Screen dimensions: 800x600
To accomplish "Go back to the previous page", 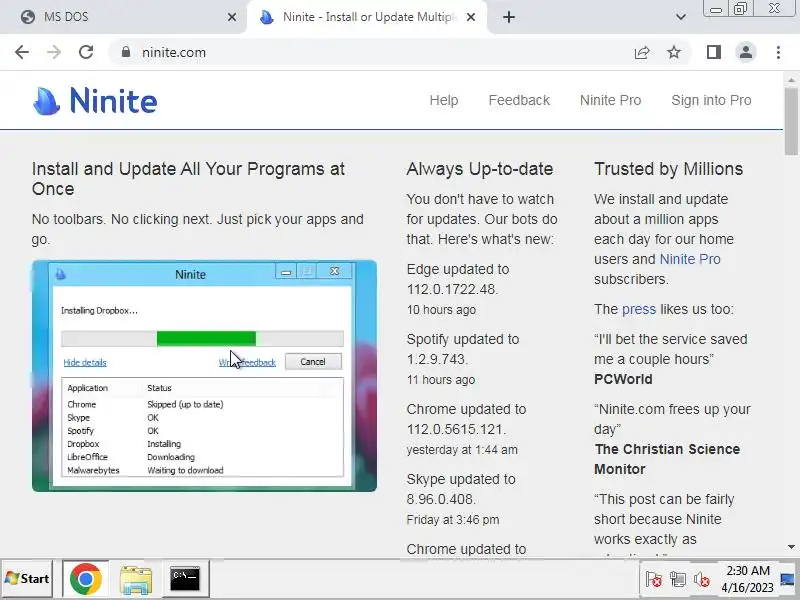I will click(x=22, y=52).
